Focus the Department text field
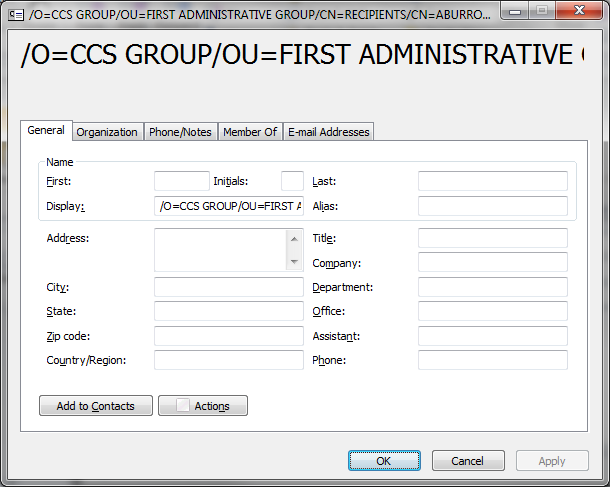The height and width of the screenshot is (487, 610). click(492, 287)
